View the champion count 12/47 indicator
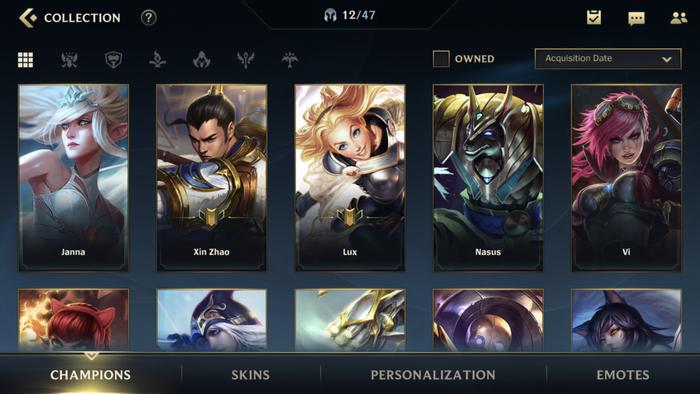Viewport: 700px width, 394px height. (350, 16)
